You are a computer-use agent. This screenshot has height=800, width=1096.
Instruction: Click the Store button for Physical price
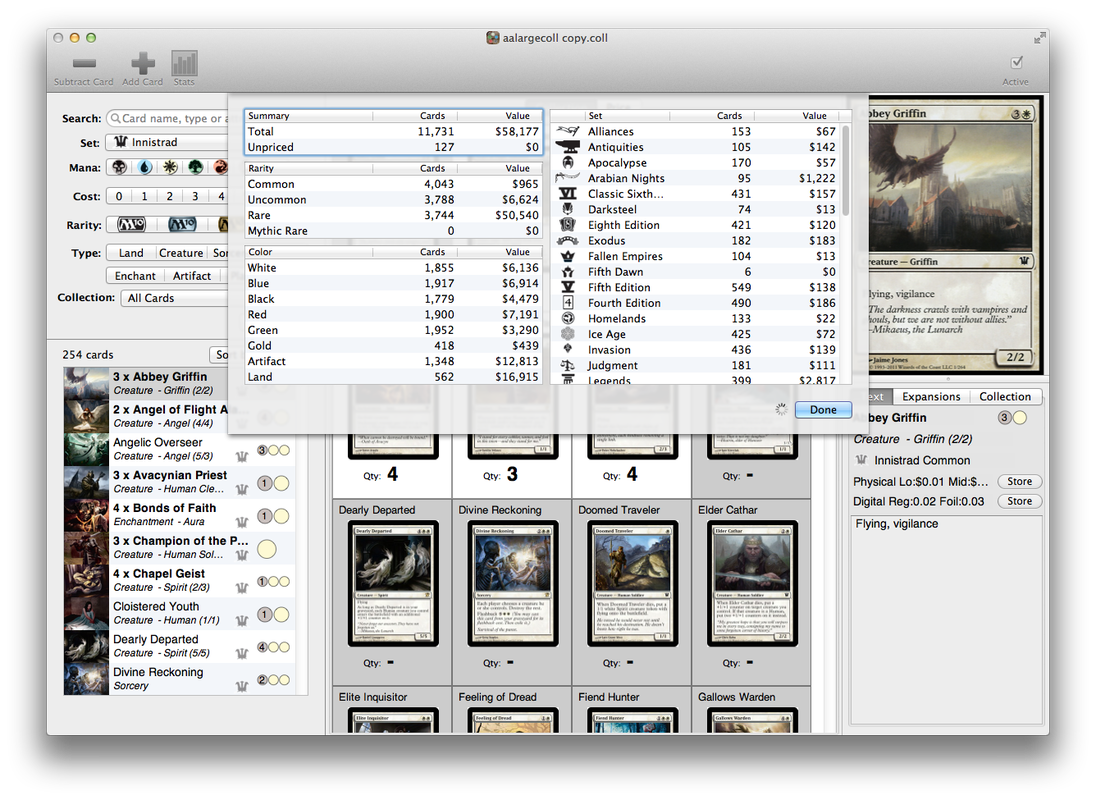[x=1019, y=482]
